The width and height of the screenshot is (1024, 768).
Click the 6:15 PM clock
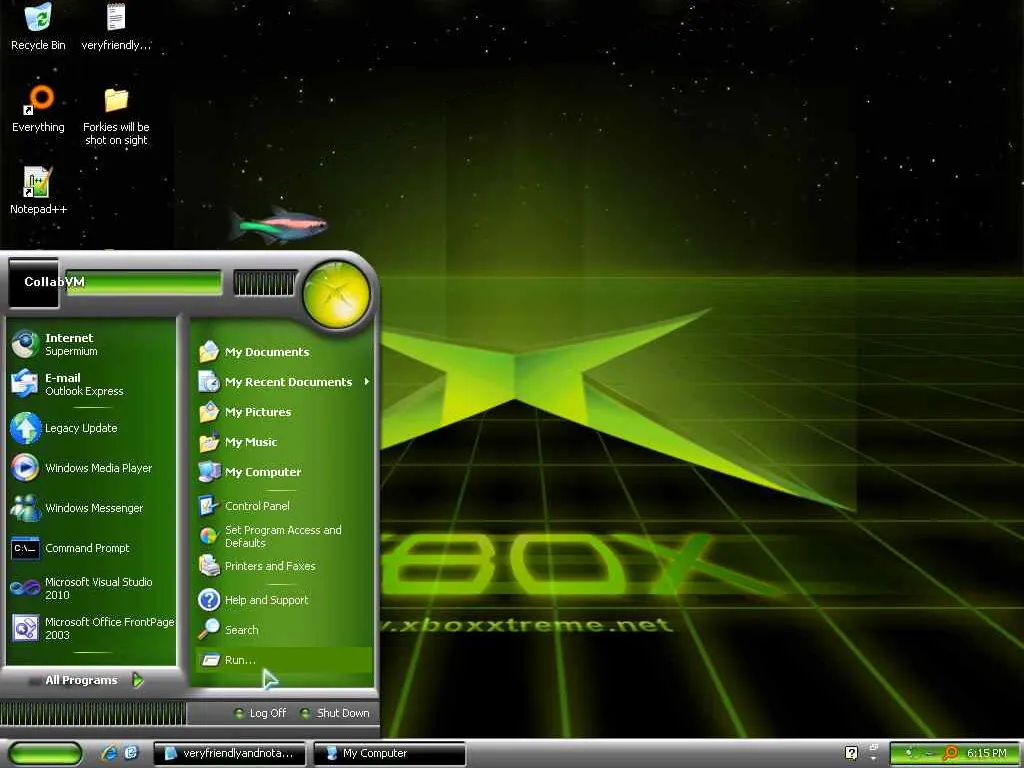click(x=986, y=753)
